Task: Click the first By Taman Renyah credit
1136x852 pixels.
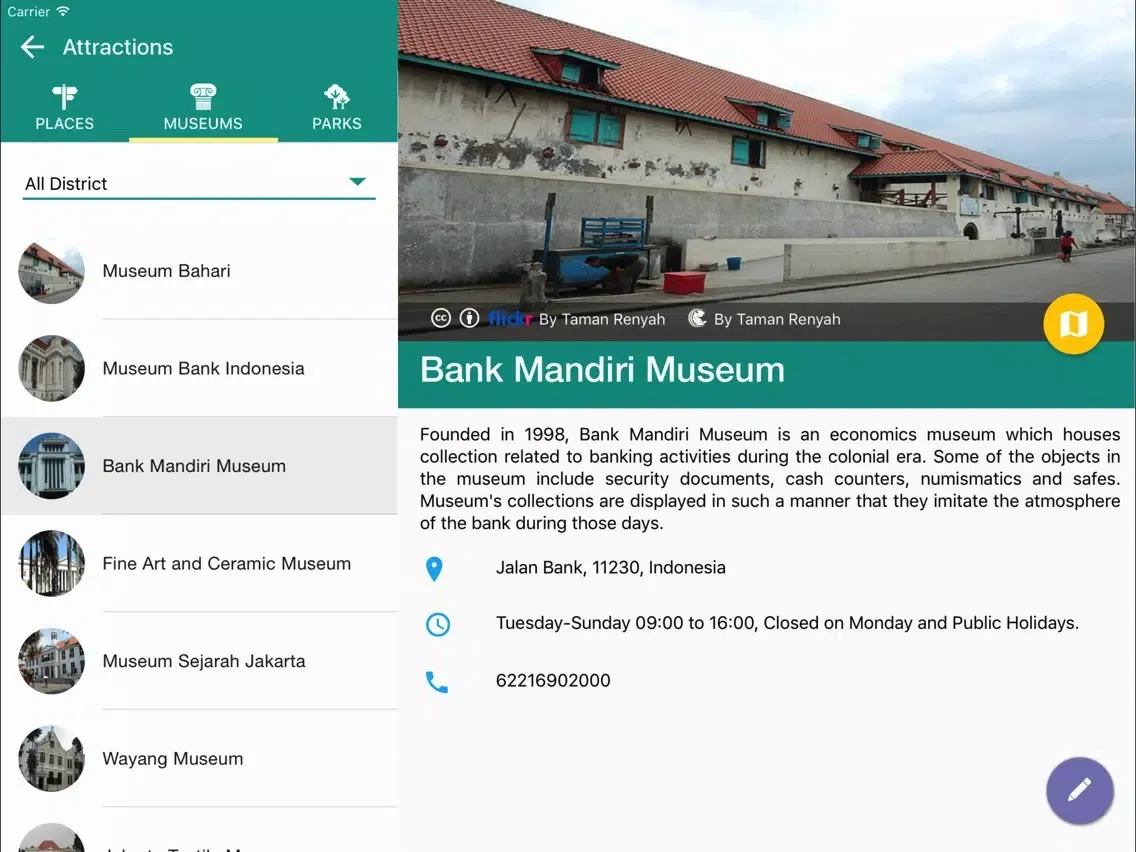Action: 601,320
